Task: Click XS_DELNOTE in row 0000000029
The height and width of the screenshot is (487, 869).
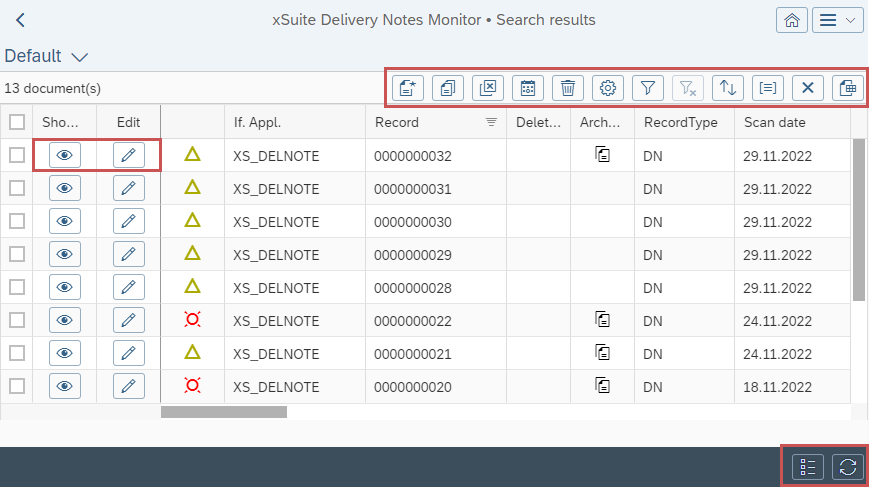Action: tap(276, 255)
